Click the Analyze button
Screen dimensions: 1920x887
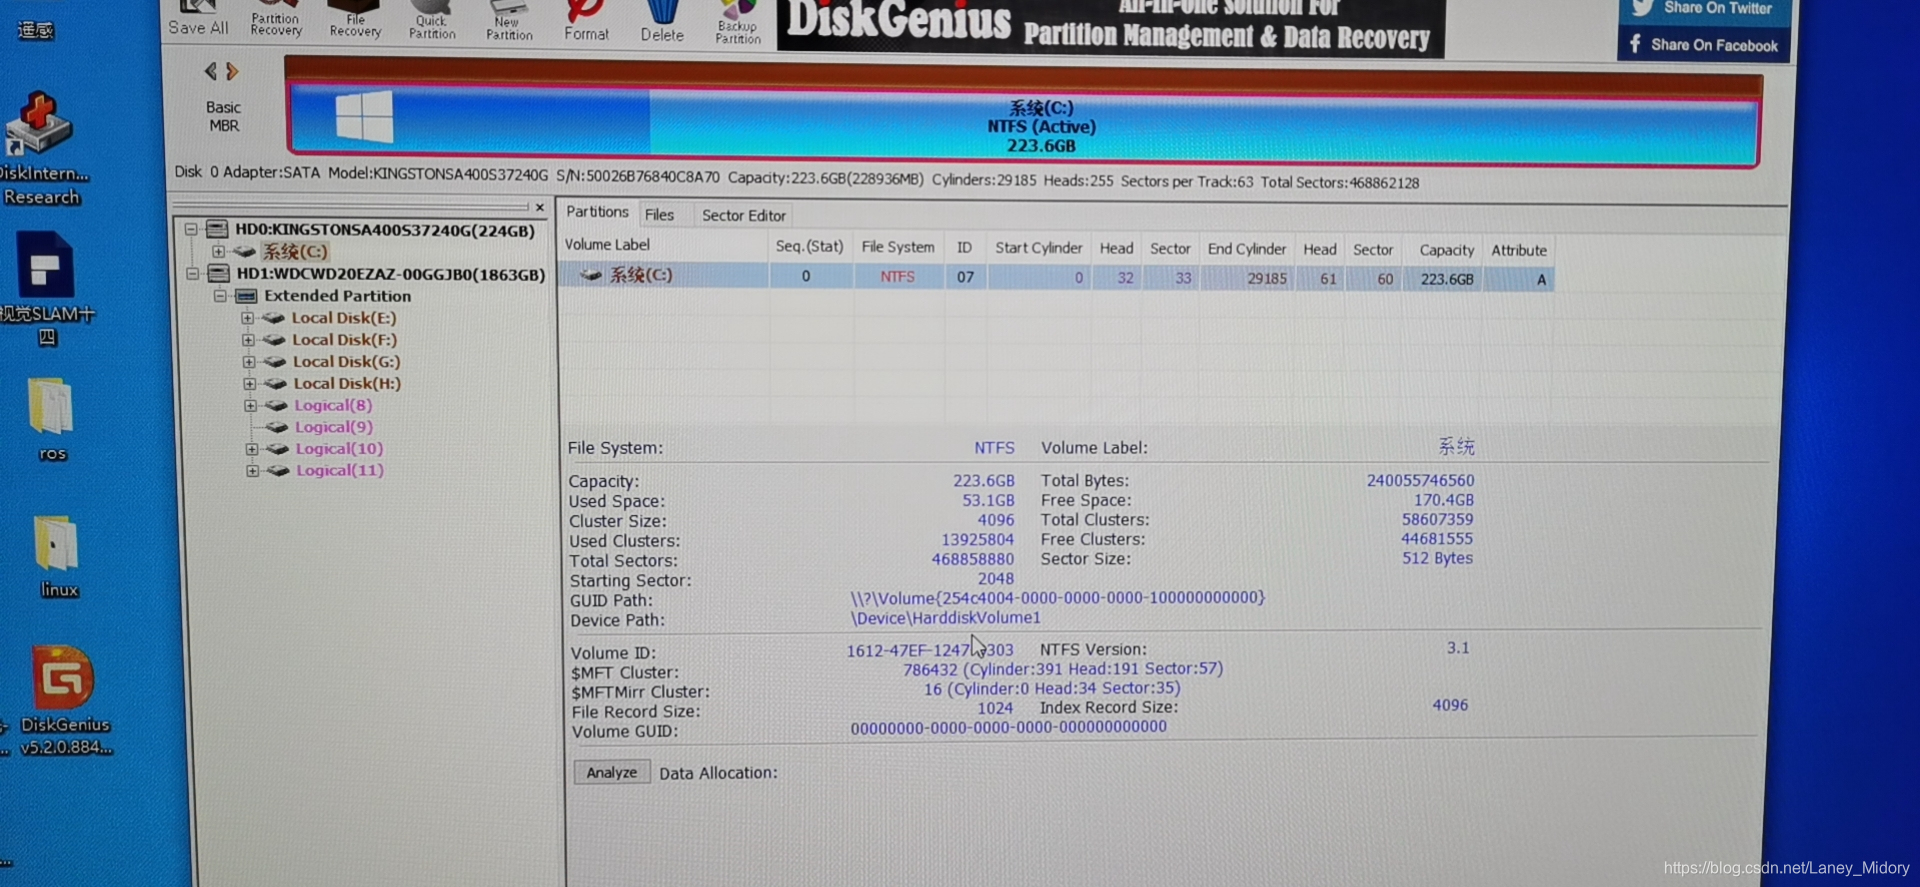click(611, 773)
